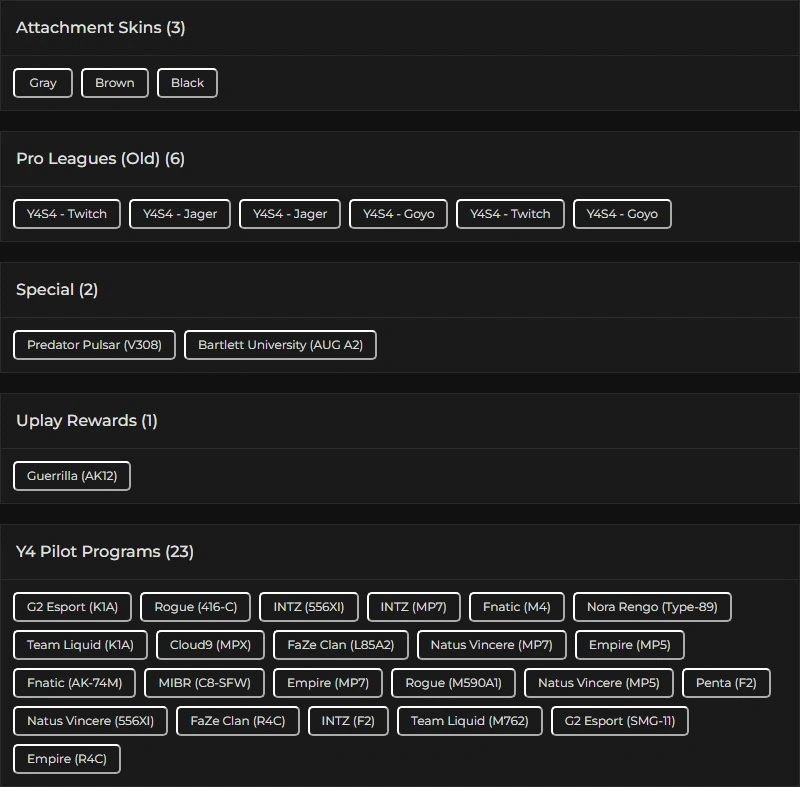The height and width of the screenshot is (787, 800).
Task: Select the Brown attachment skin
Action: [x=115, y=83]
